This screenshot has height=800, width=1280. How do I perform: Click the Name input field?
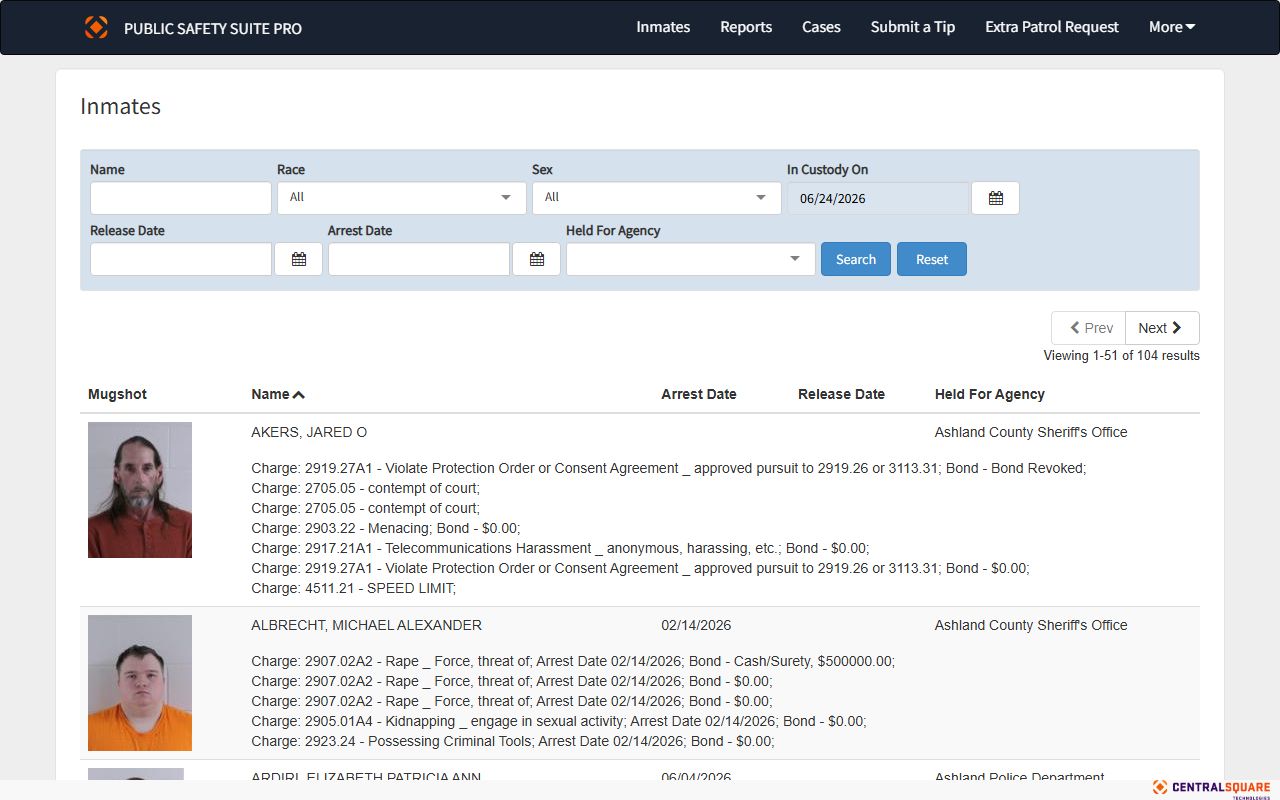(181, 198)
